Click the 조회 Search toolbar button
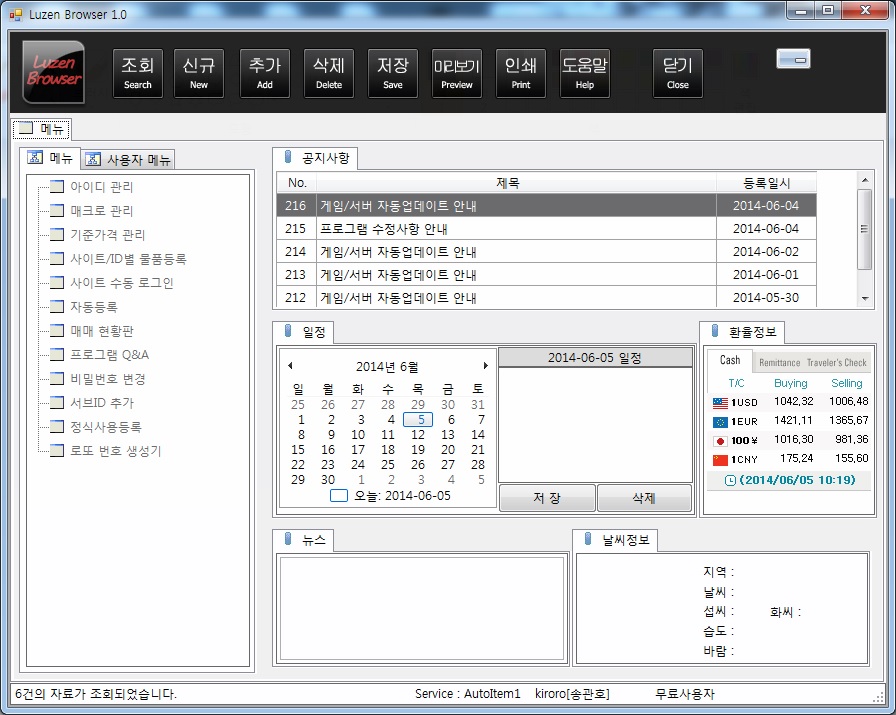 coord(138,73)
